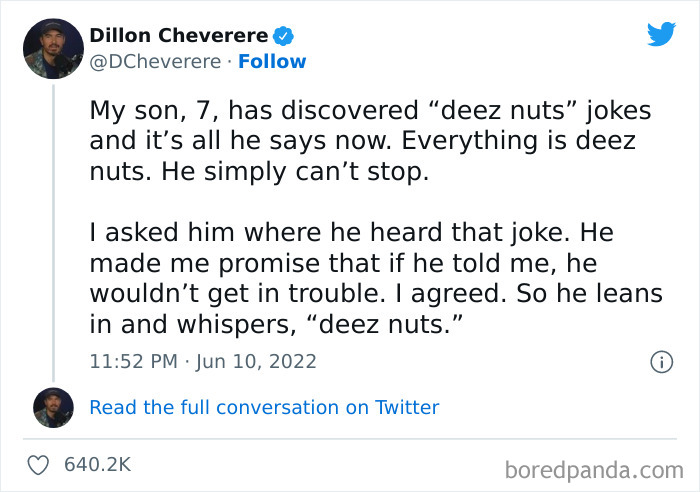Click the 11:52 PM time stamp
This screenshot has width=700, height=492.
[x=131, y=361]
